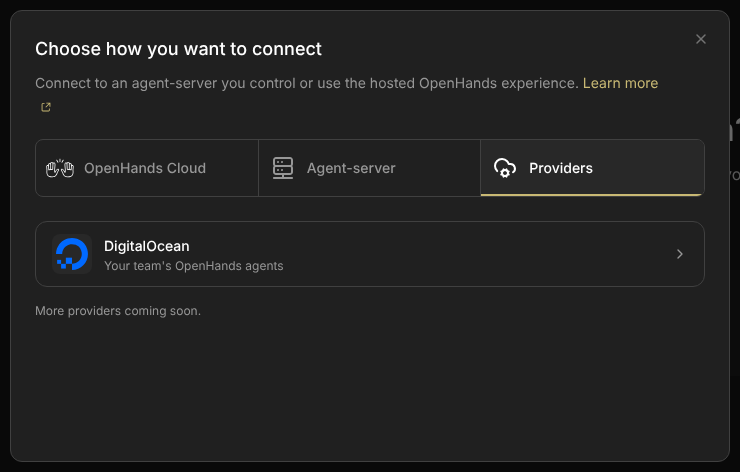Choose the DigitalOcean provider name
The image size is (740, 472).
coord(147,246)
